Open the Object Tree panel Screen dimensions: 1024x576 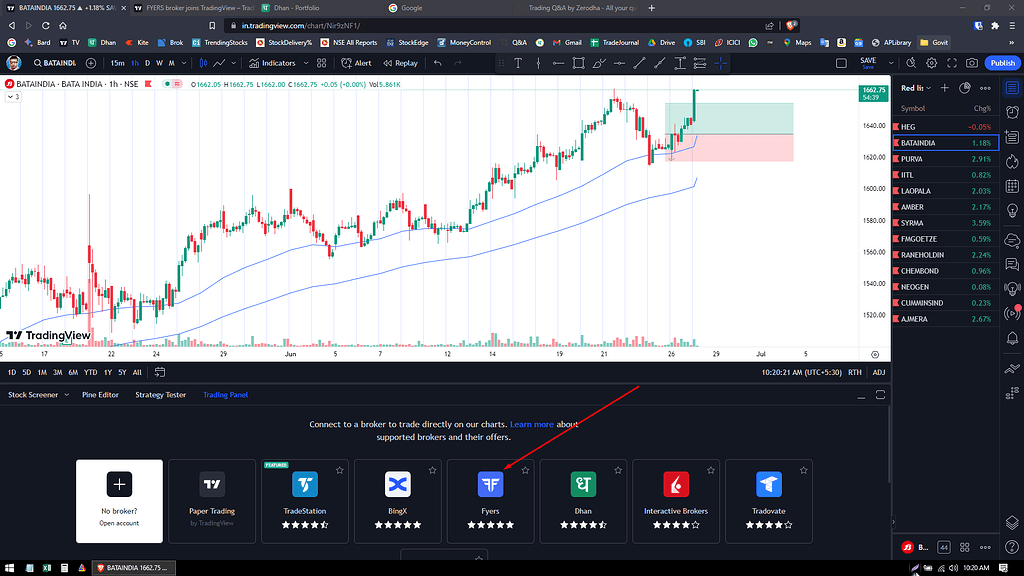[x=1012, y=522]
